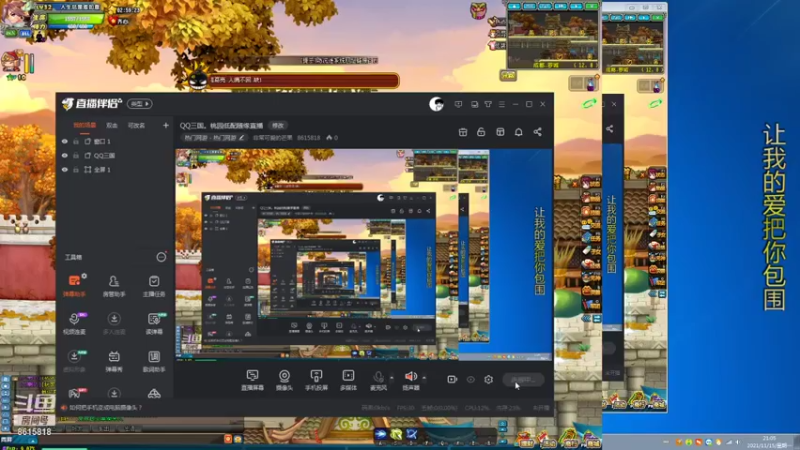The width and height of the screenshot is (800, 450).
Task: Select the QQ三国 source row
Action: [x=115, y=156]
